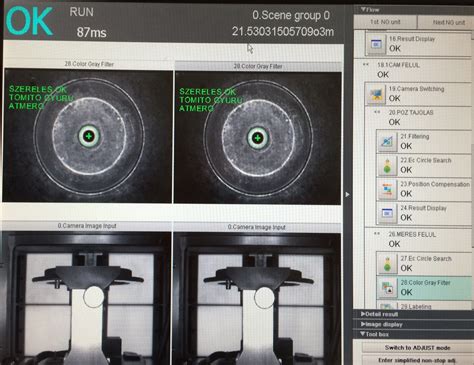Click the 19.Camera Switching unit icon
Image resolution: width=474 pixels, height=365 pixels.
(x=376, y=94)
